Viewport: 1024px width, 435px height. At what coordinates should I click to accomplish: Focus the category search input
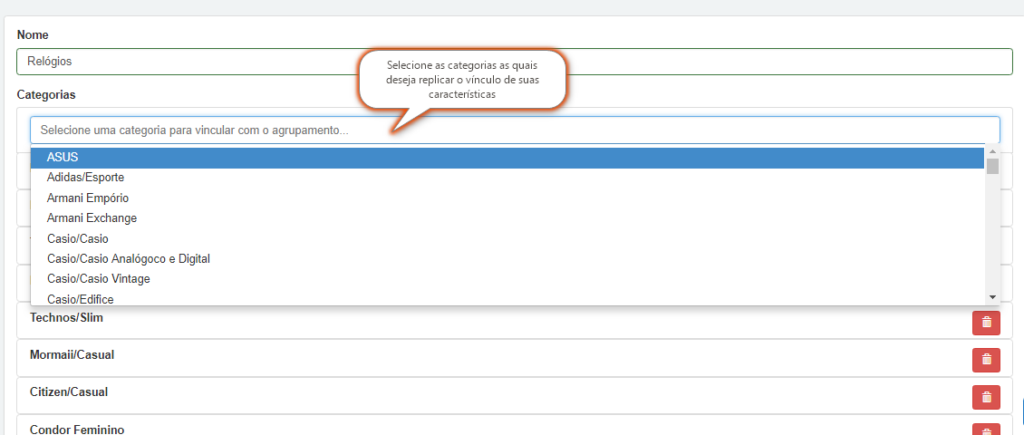tap(515, 130)
